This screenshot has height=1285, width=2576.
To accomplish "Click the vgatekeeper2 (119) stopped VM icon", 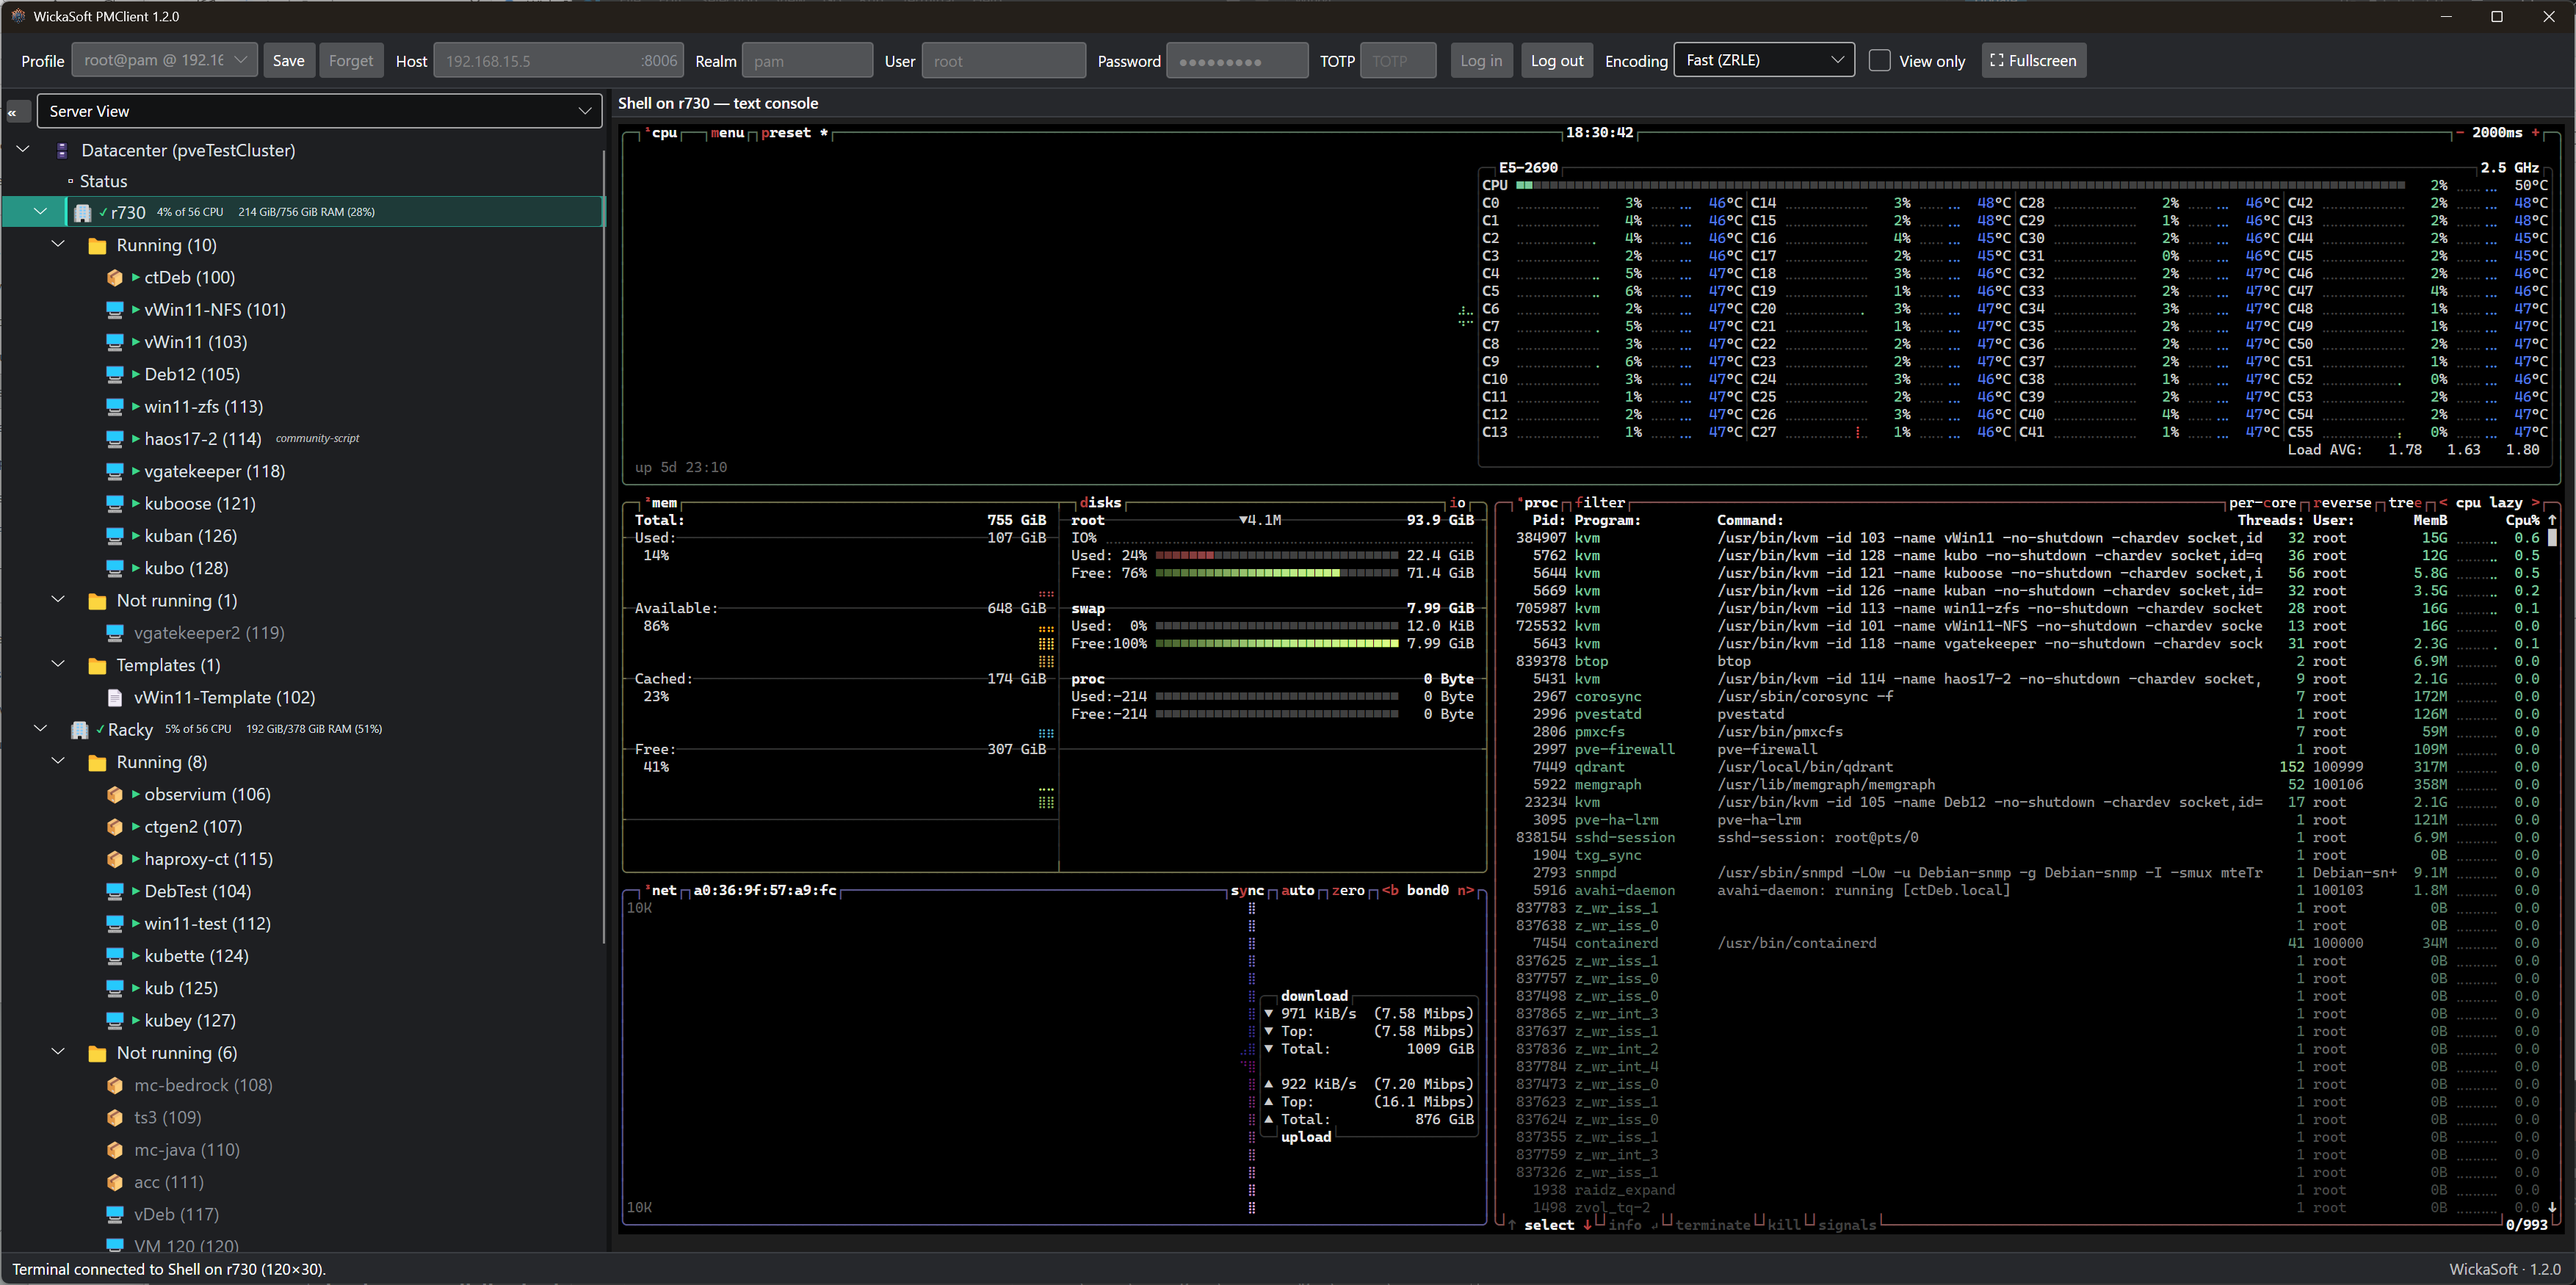I will [x=115, y=633].
